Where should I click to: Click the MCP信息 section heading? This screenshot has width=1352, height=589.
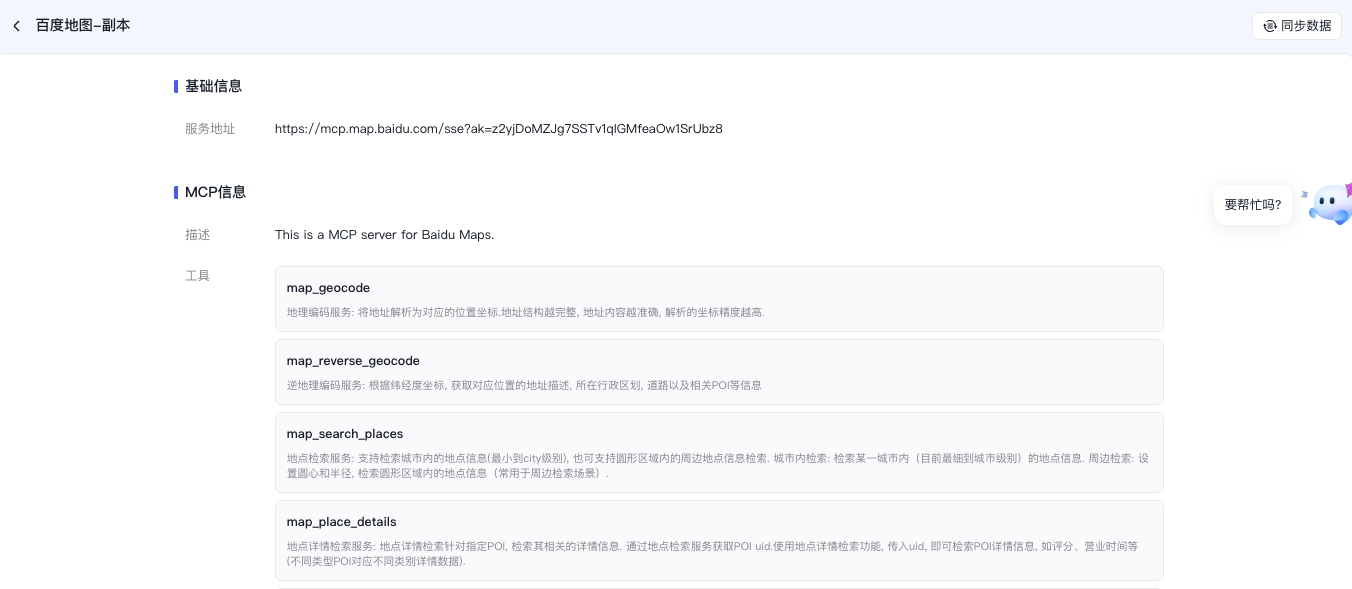215,192
